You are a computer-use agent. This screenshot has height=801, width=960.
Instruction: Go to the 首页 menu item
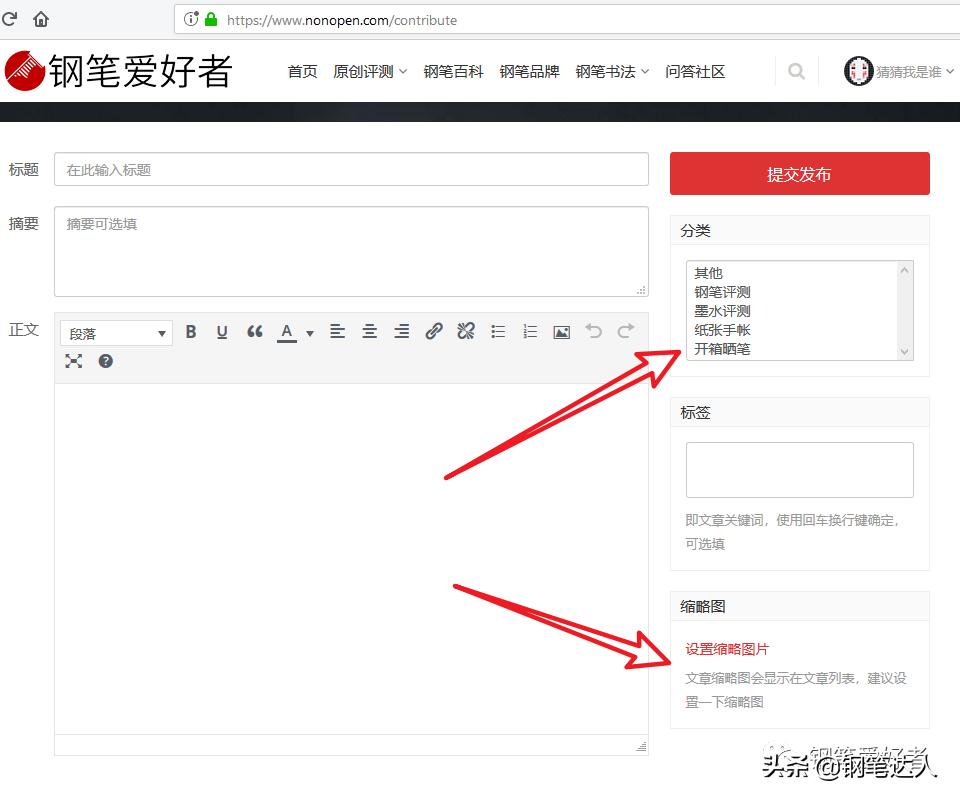coord(302,71)
